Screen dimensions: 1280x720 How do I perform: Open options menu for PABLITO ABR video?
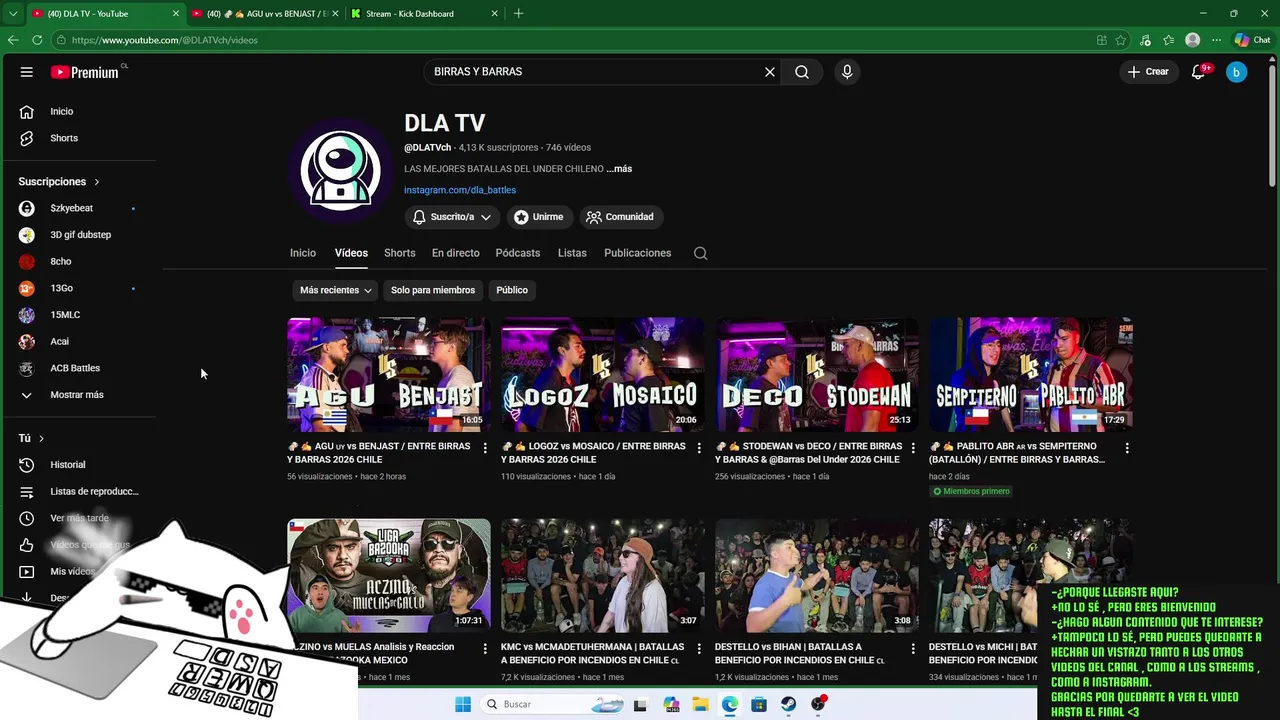(1127, 448)
